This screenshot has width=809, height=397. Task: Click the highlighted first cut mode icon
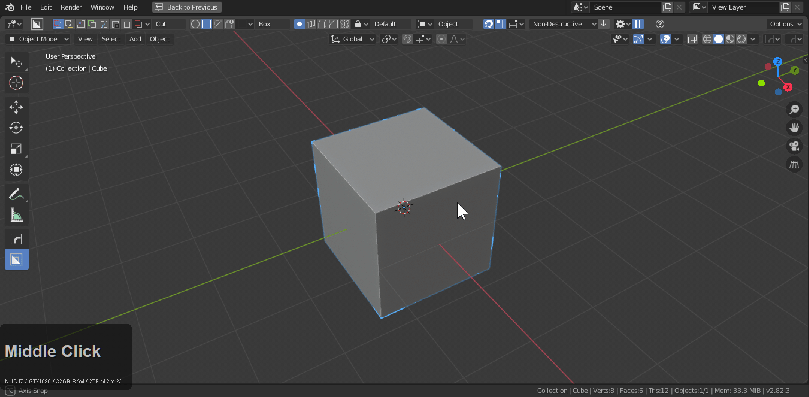58,24
